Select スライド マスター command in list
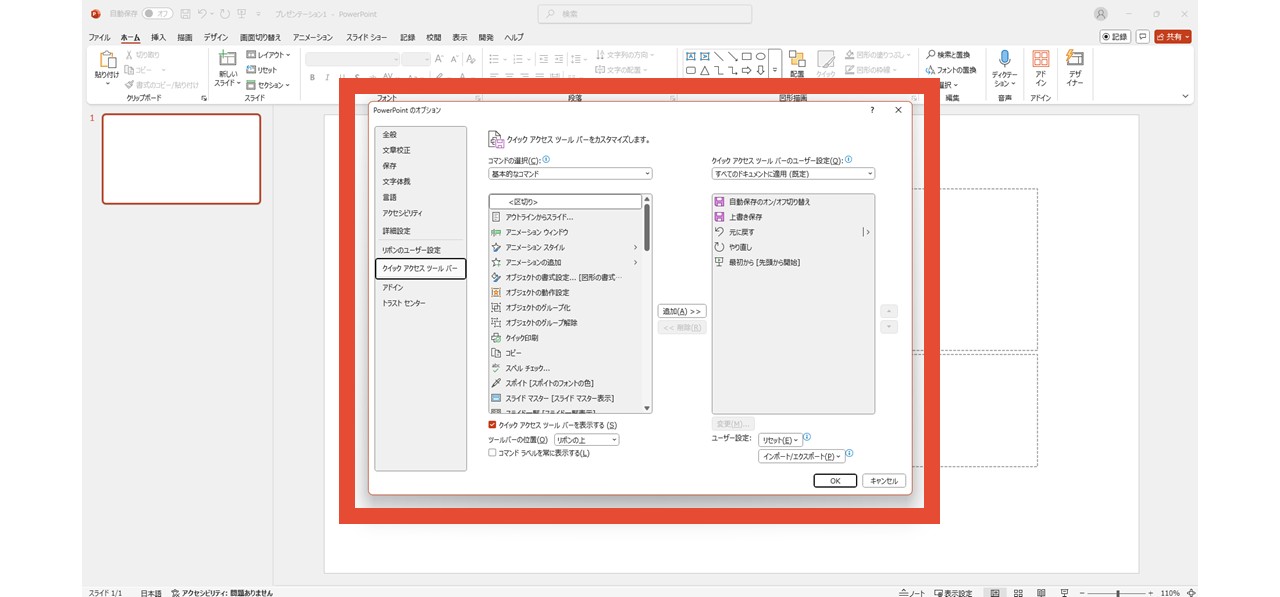The image size is (1280, 597). pyautogui.click(x=564, y=398)
